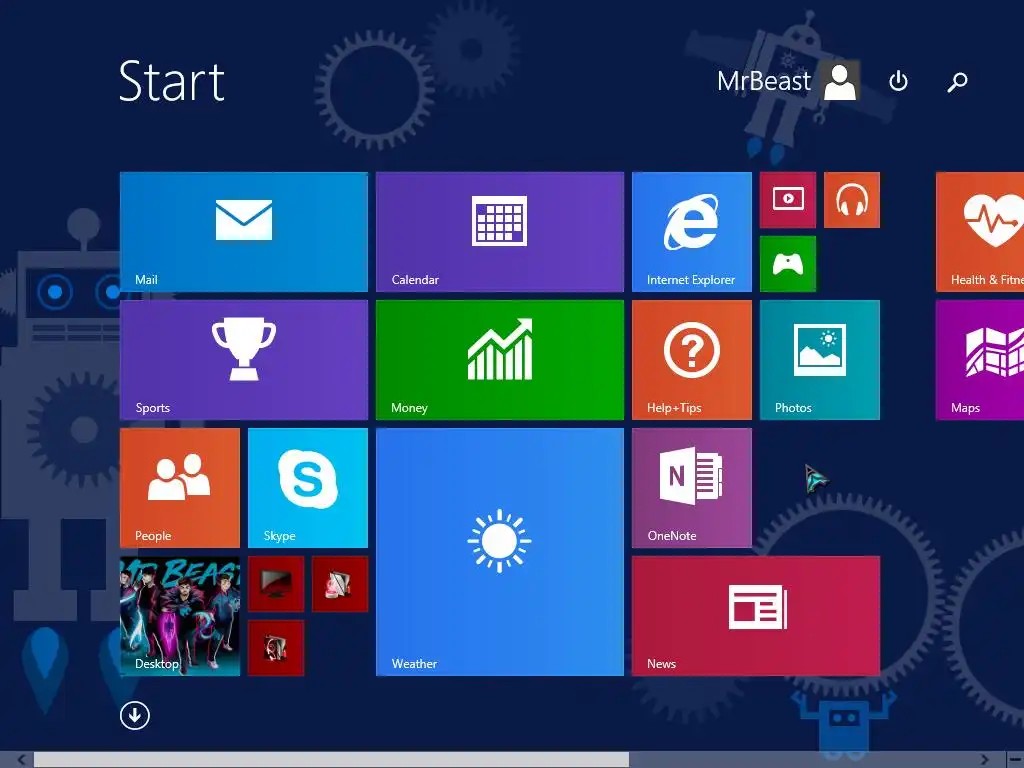
Task: Open the Calendar tile
Action: coord(500,232)
